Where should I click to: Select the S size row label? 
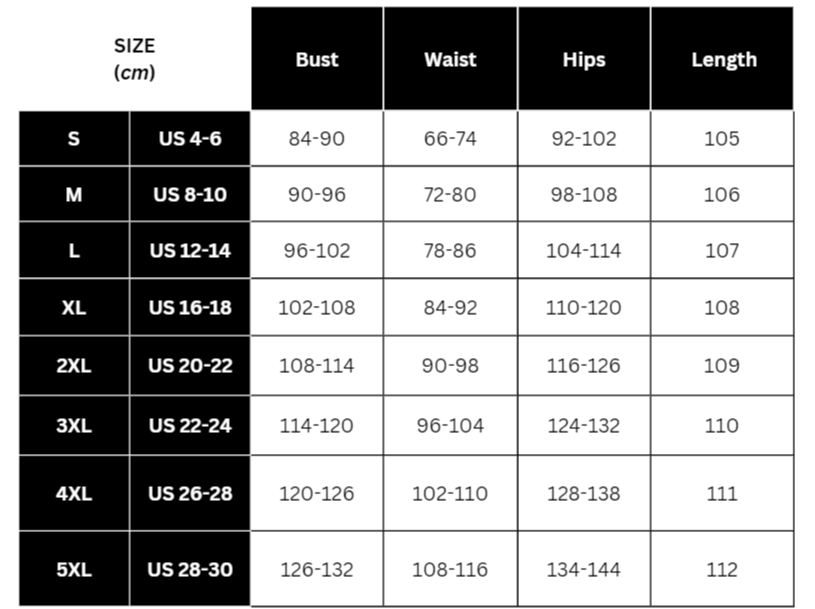click(x=74, y=139)
